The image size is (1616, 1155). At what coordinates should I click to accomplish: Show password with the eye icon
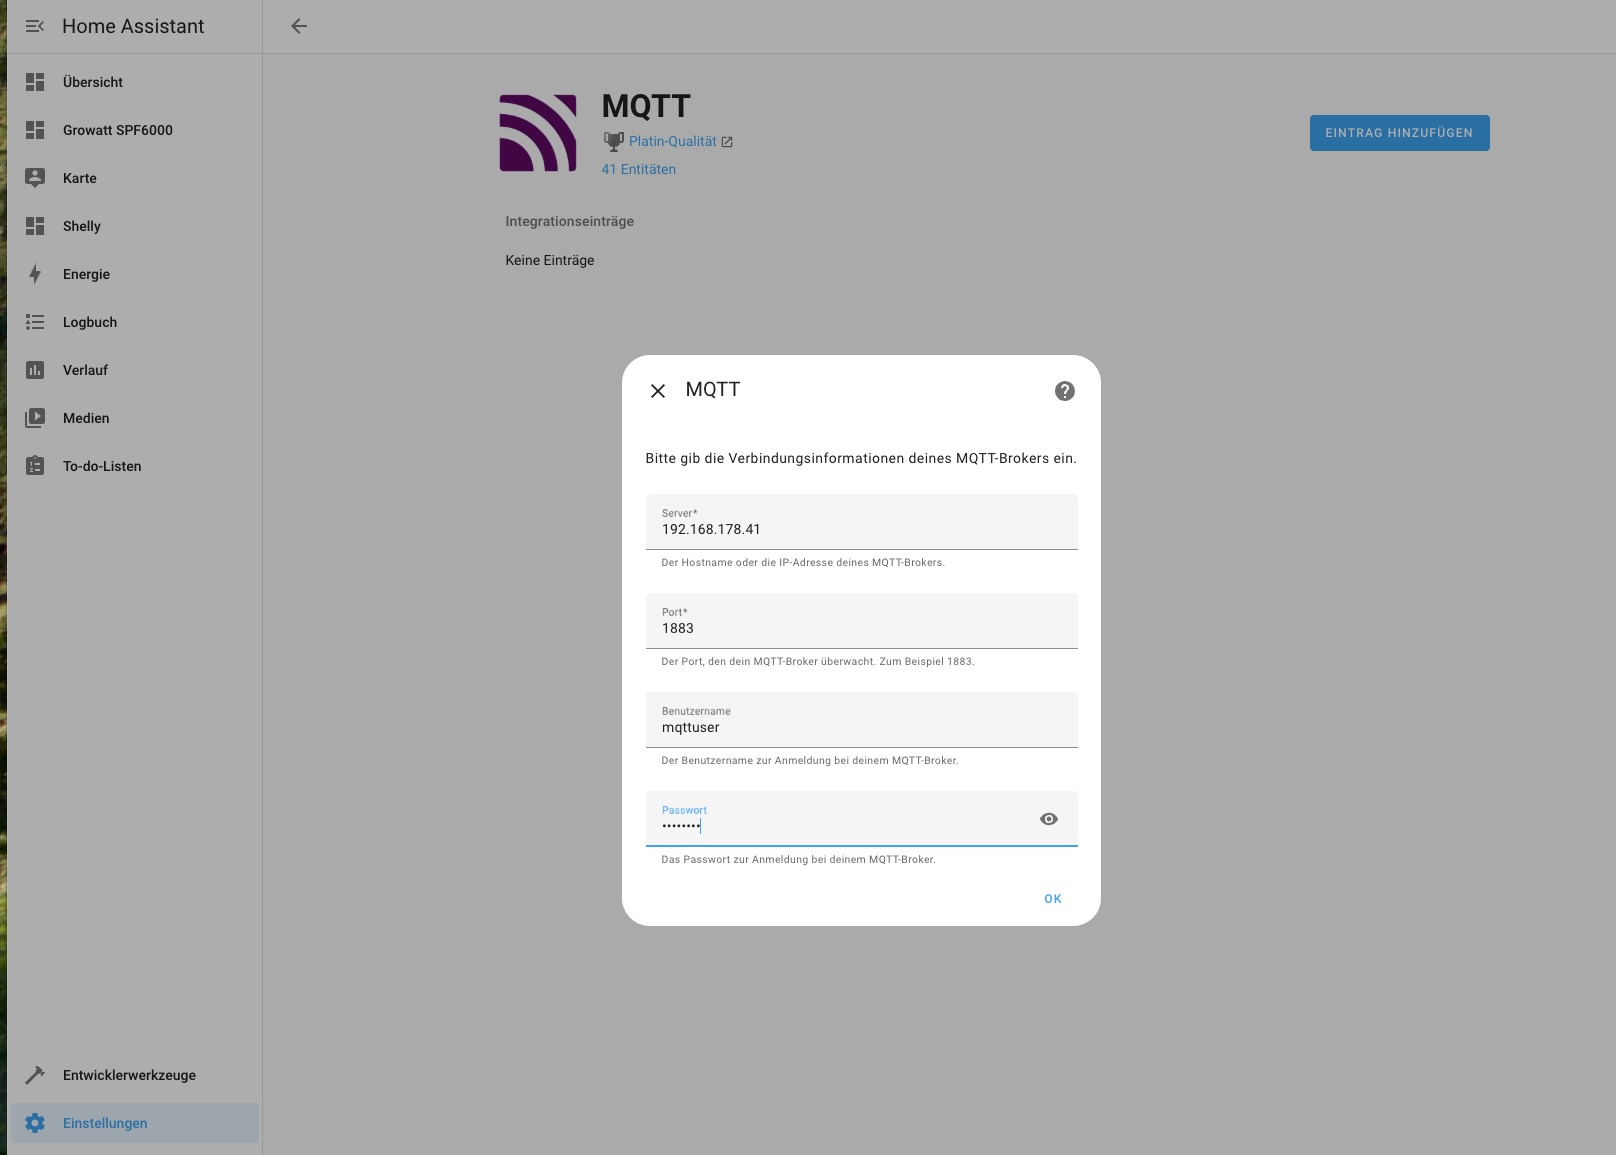coord(1049,819)
